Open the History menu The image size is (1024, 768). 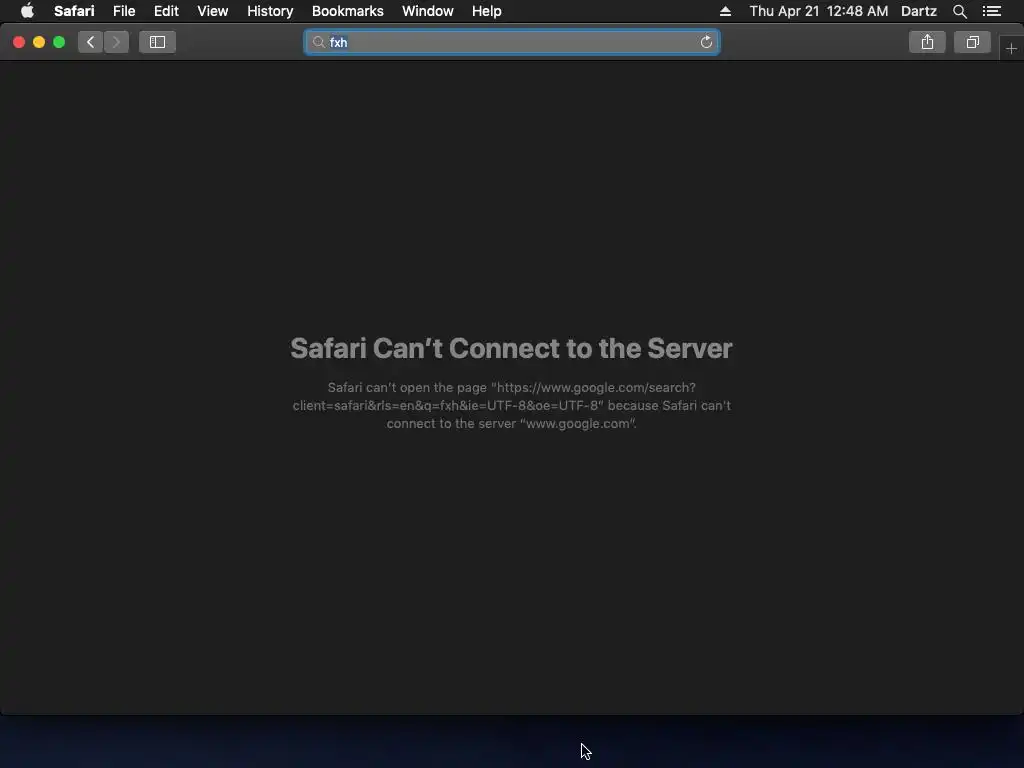coord(270,11)
